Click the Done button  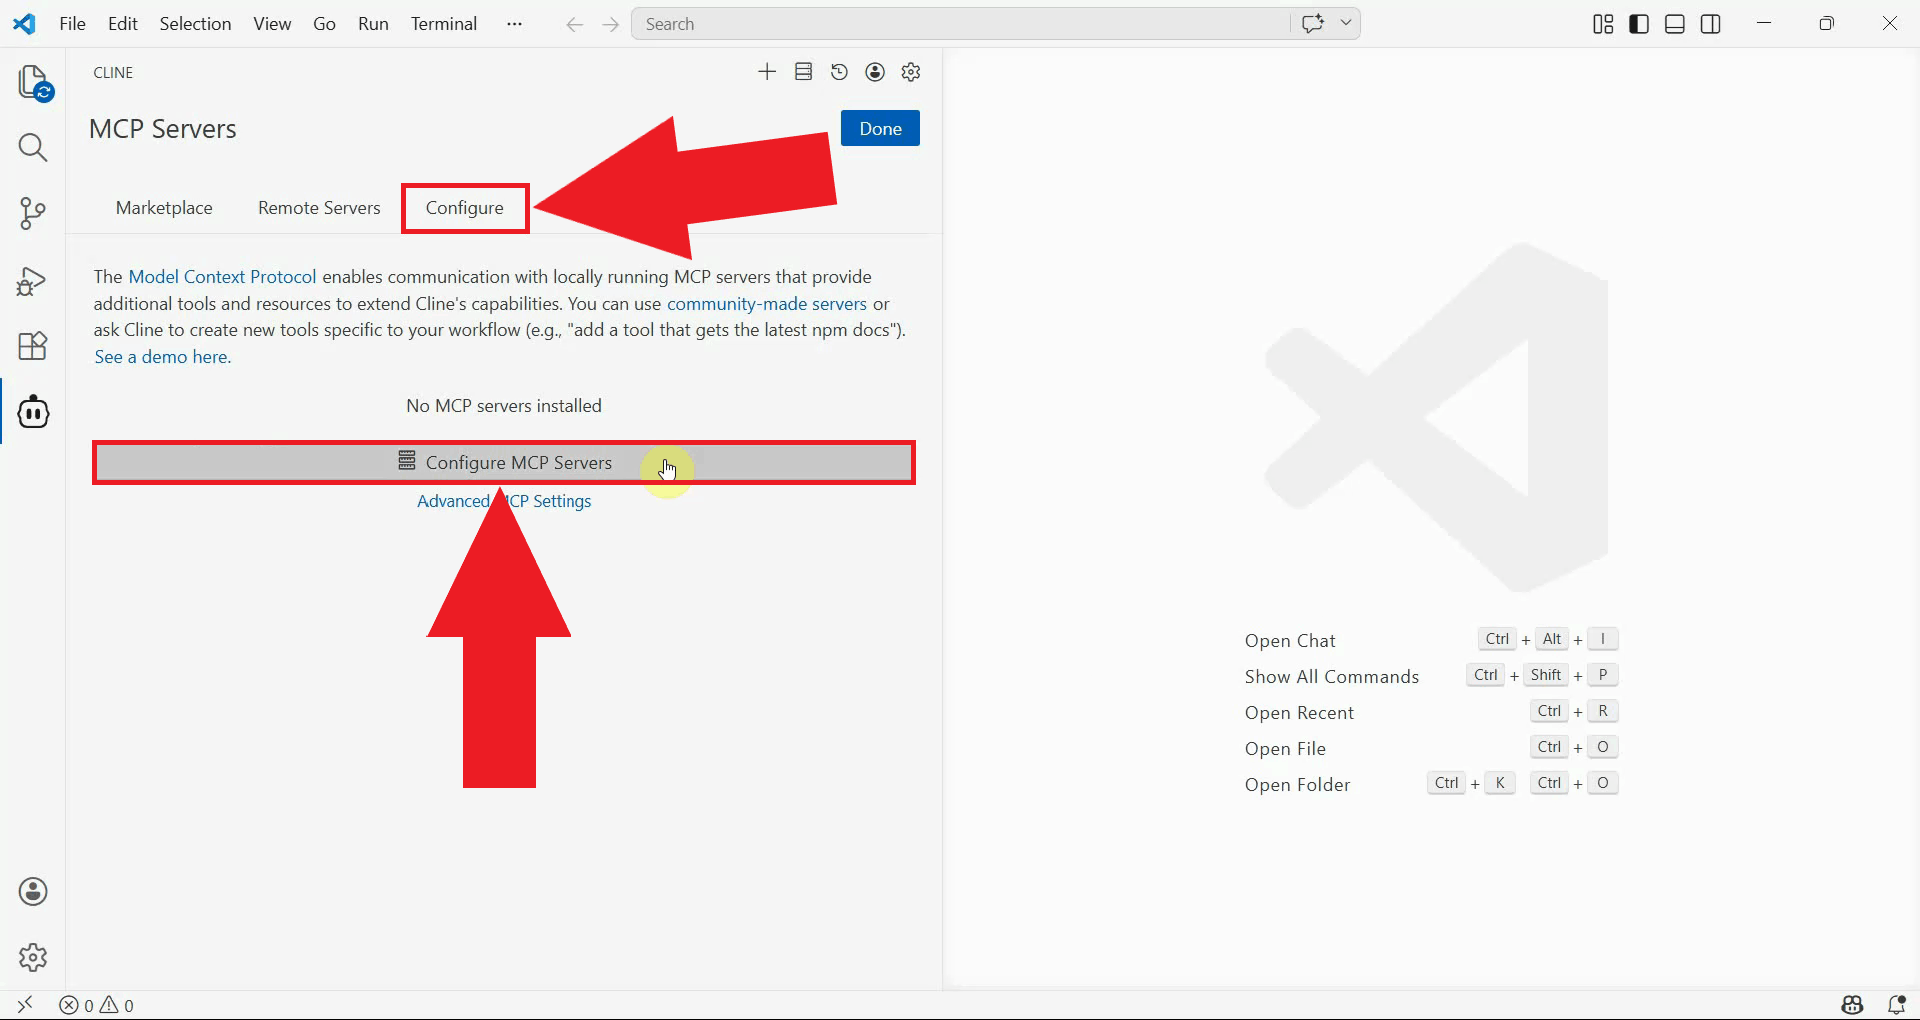(x=880, y=128)
